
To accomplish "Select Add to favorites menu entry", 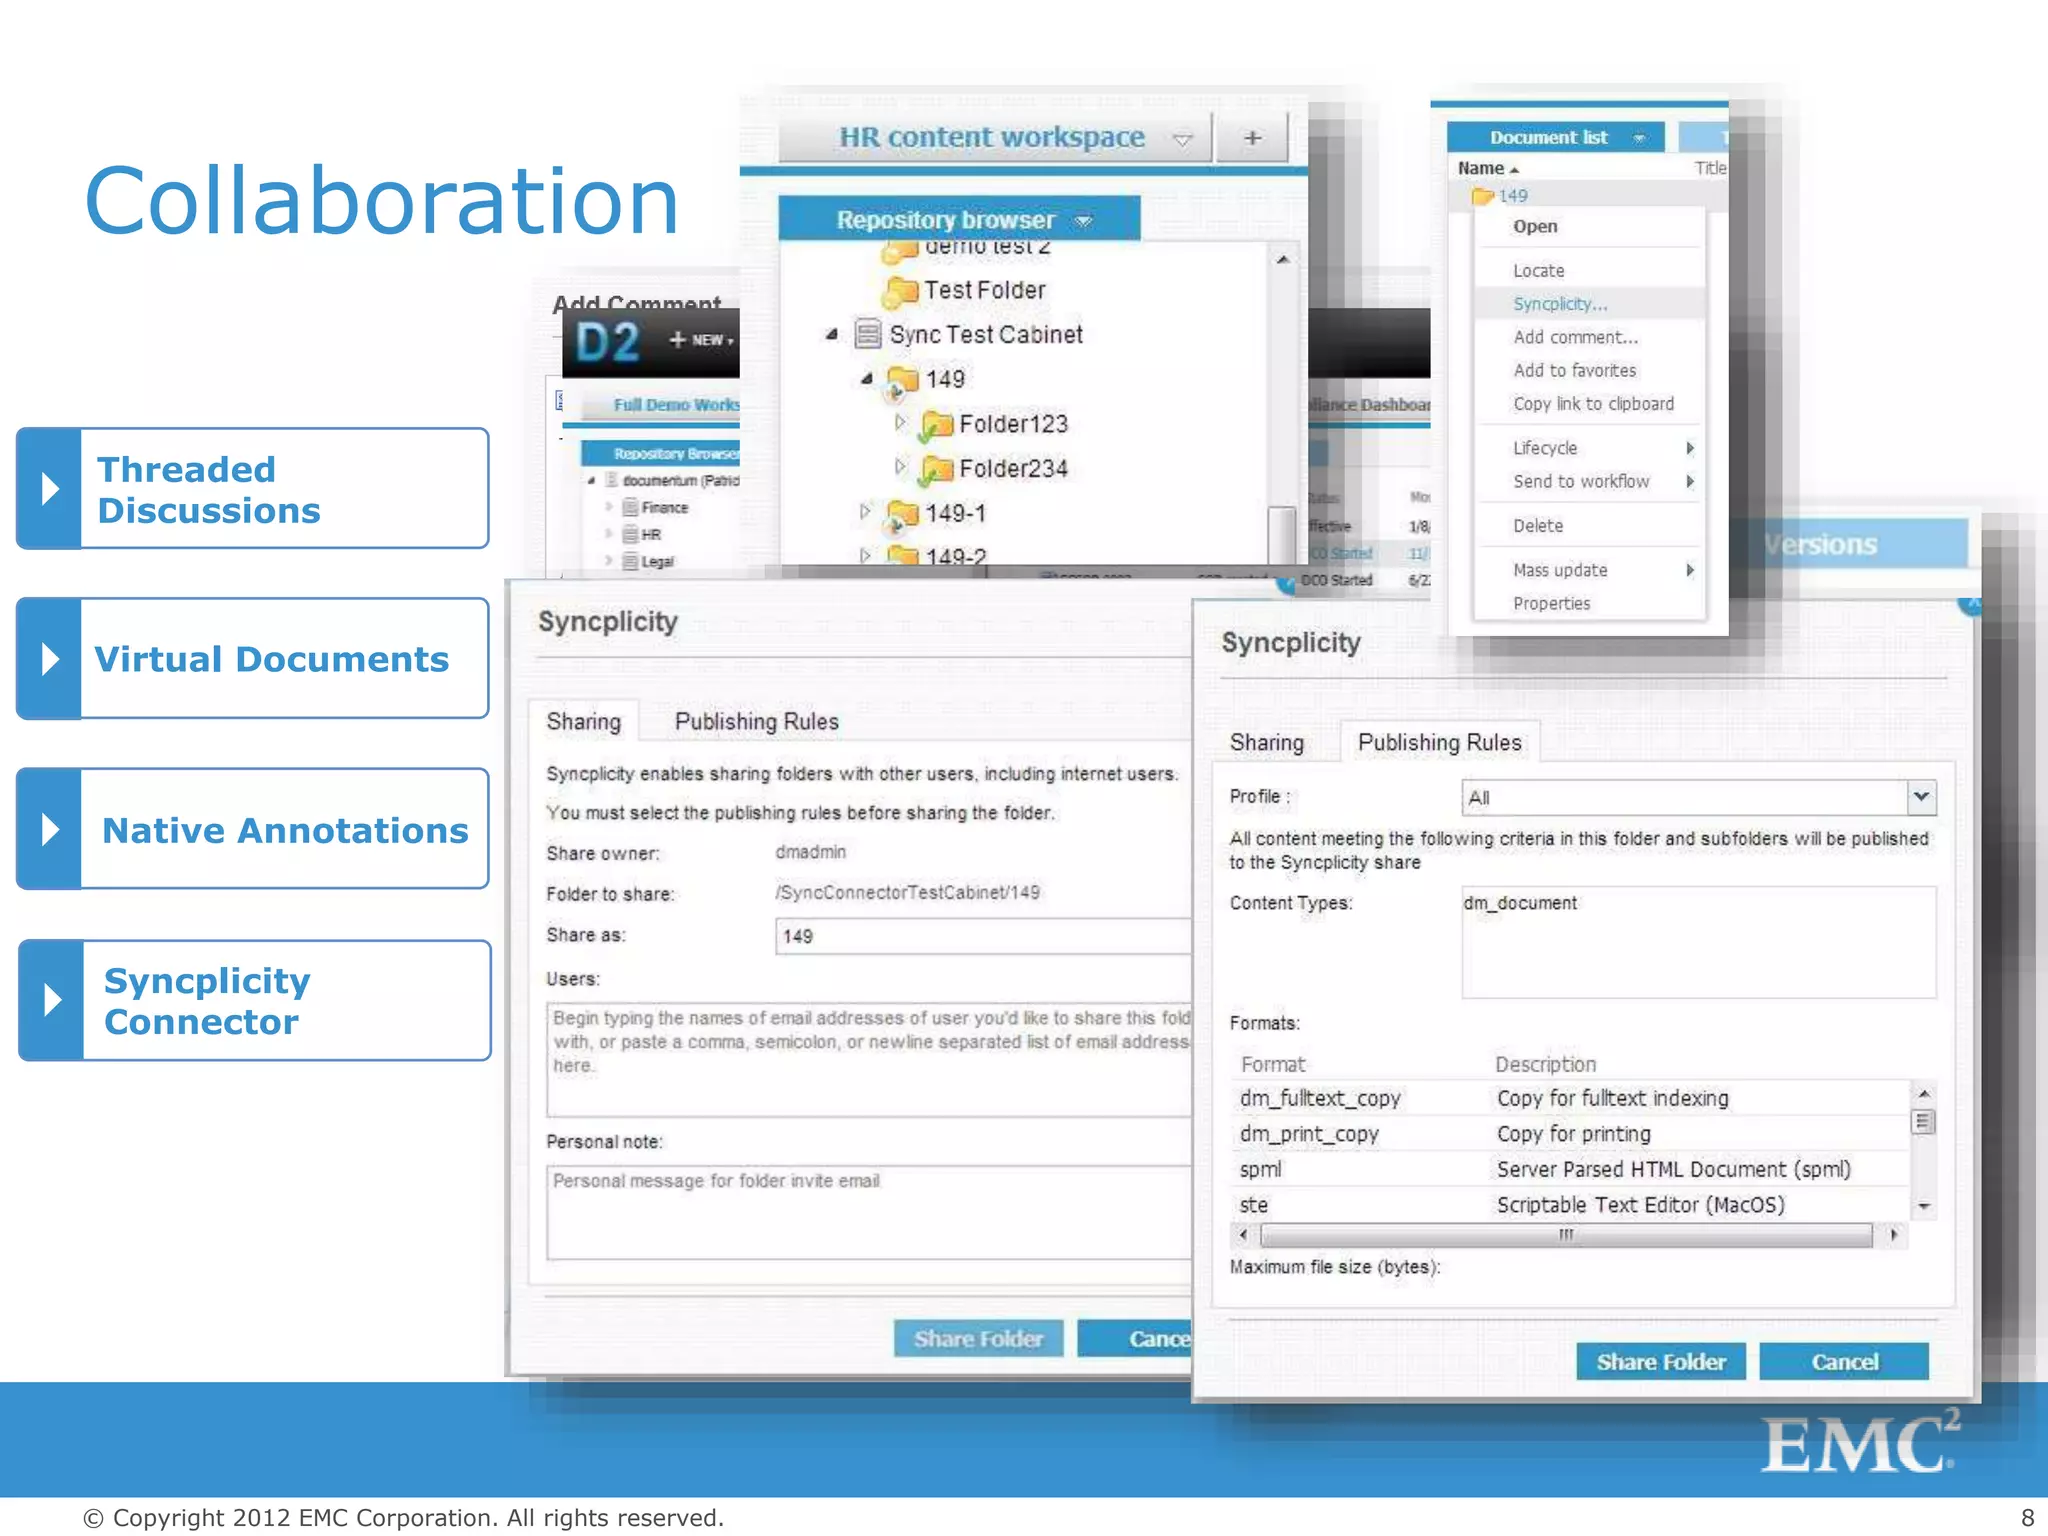I will 1574,371.
